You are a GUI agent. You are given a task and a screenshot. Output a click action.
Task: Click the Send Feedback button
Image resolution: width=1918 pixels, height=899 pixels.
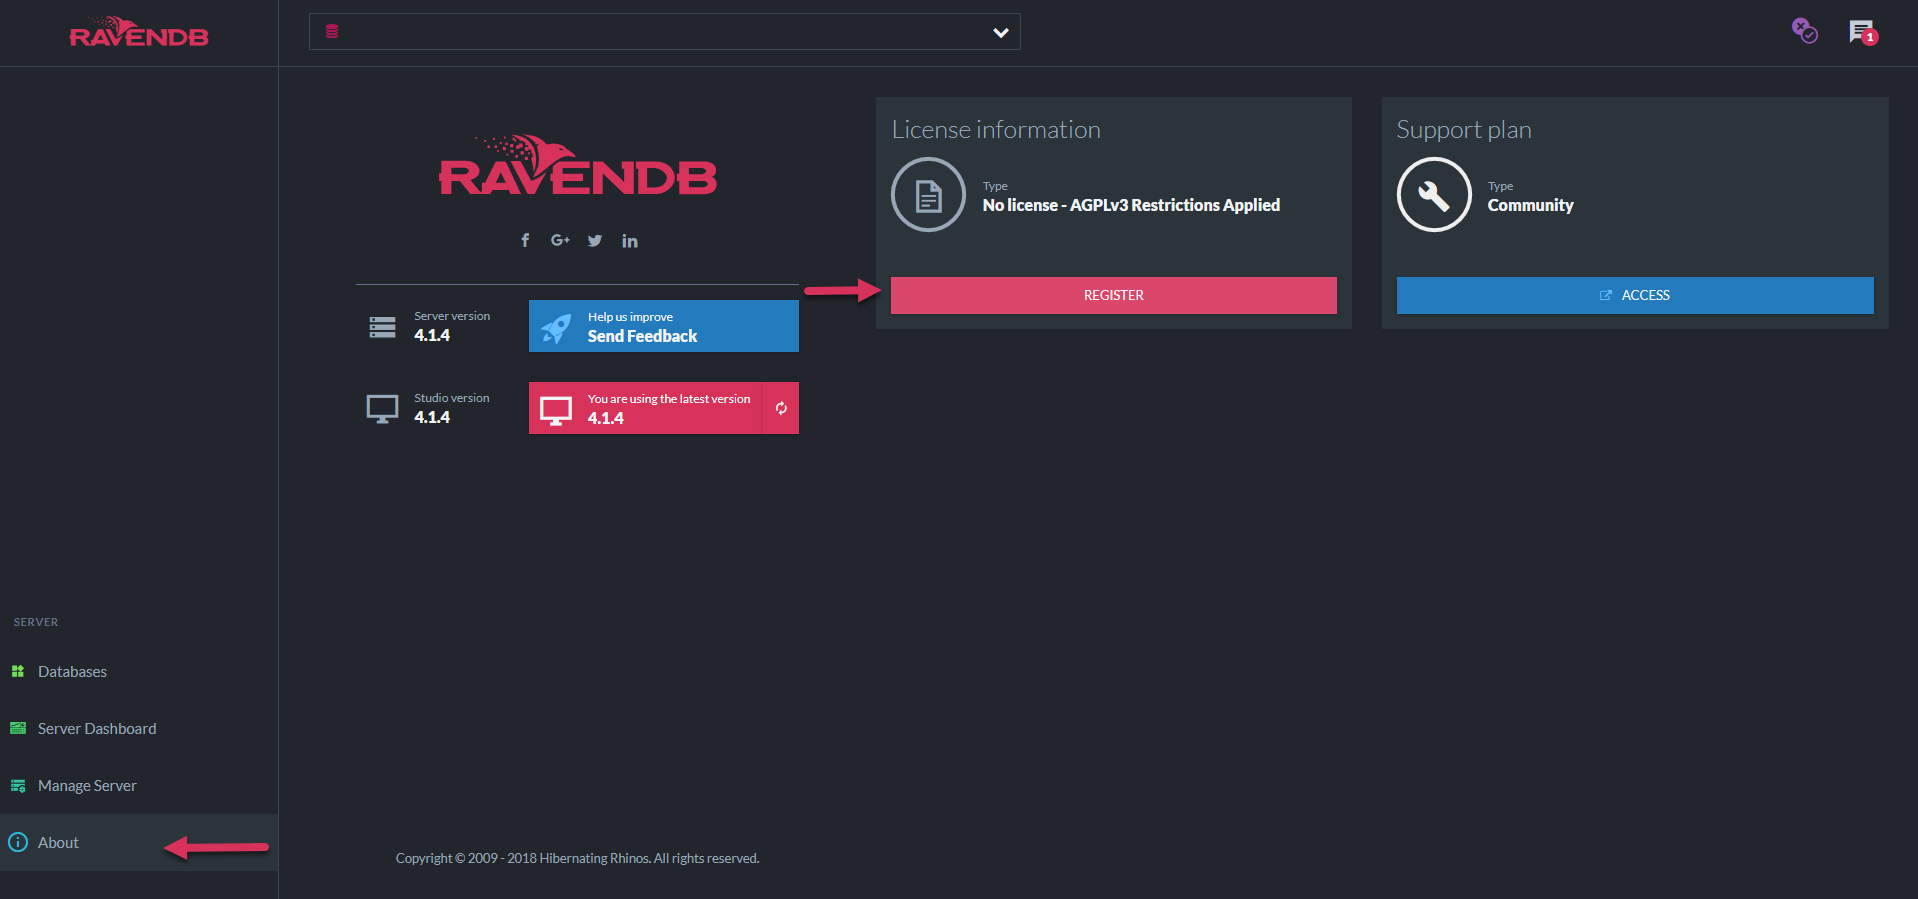point(664,326)
